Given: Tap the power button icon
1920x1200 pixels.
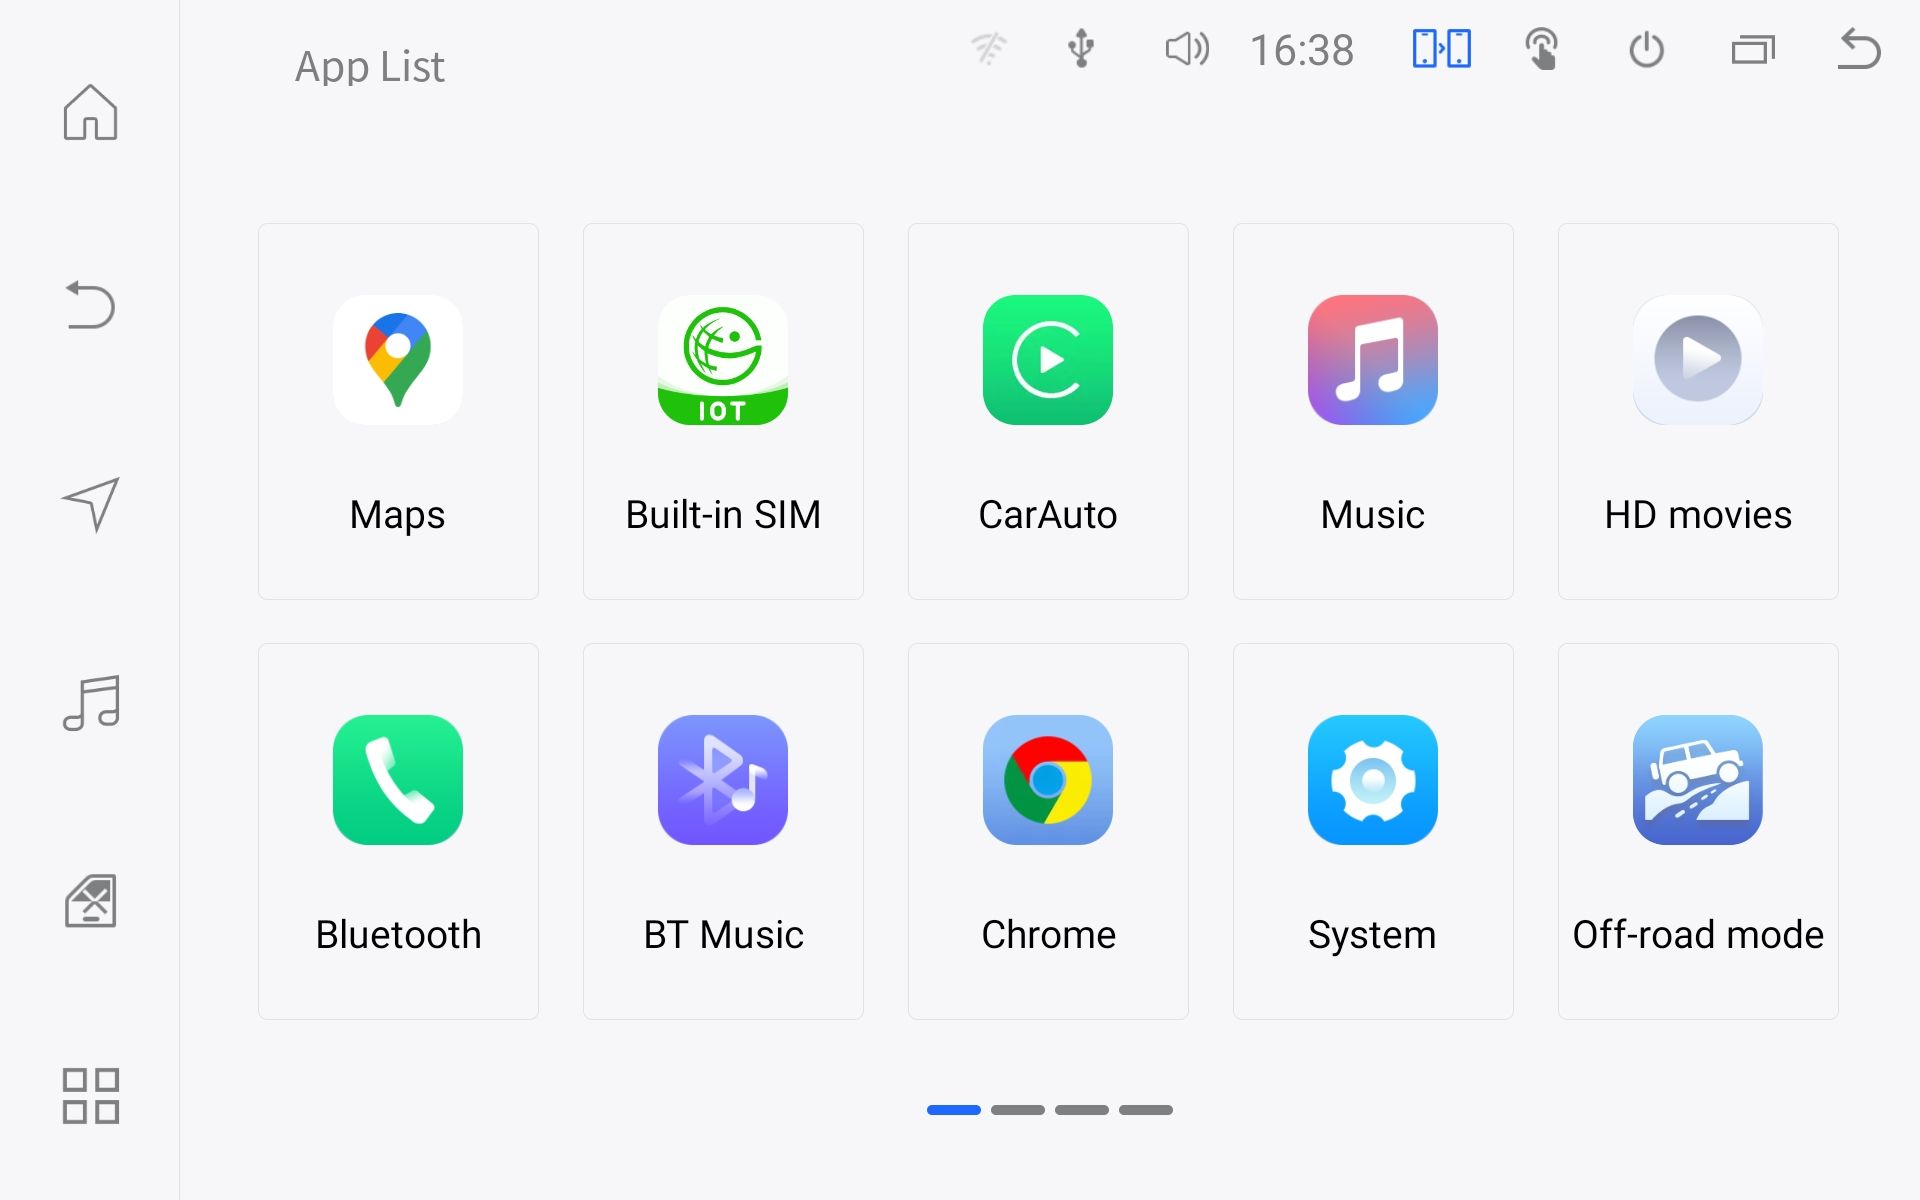Looking at the screenshot, I should click(1646, 49).
